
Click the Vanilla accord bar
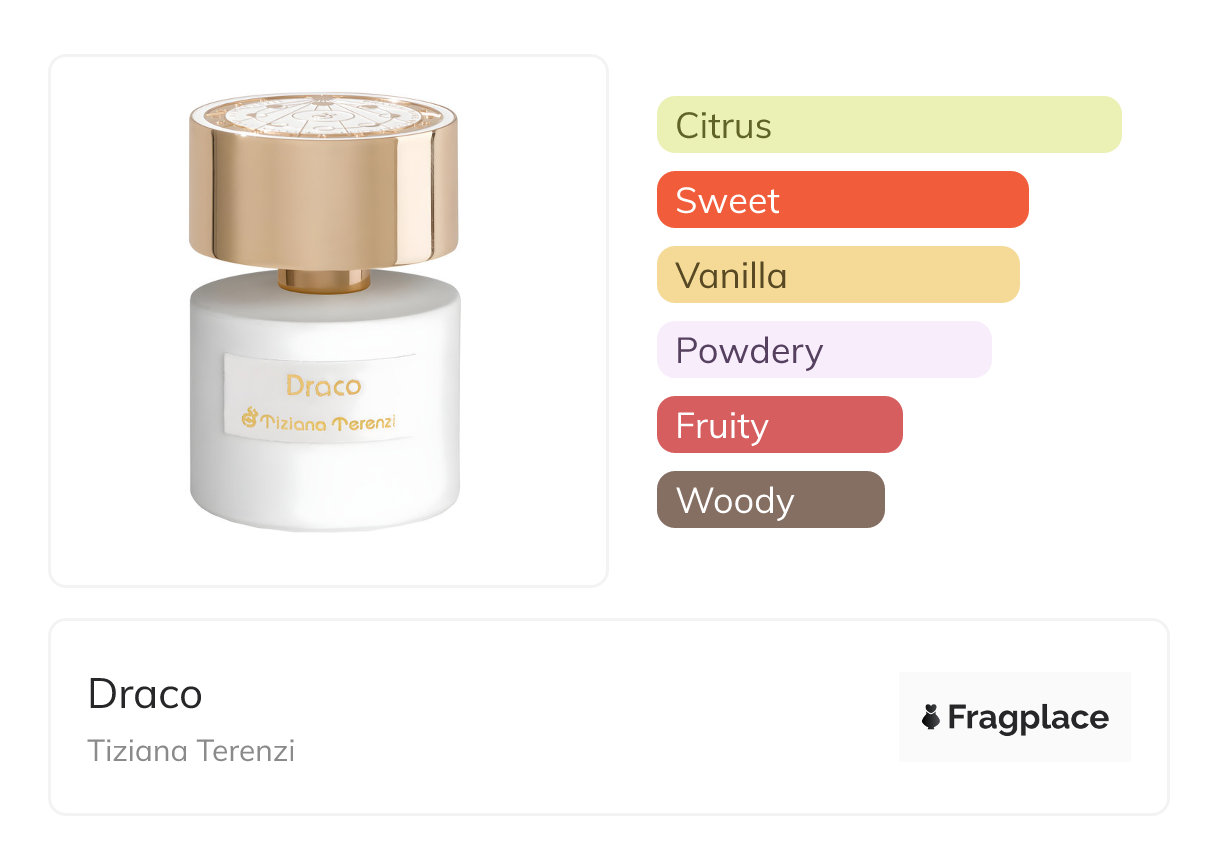pos(838,275)
